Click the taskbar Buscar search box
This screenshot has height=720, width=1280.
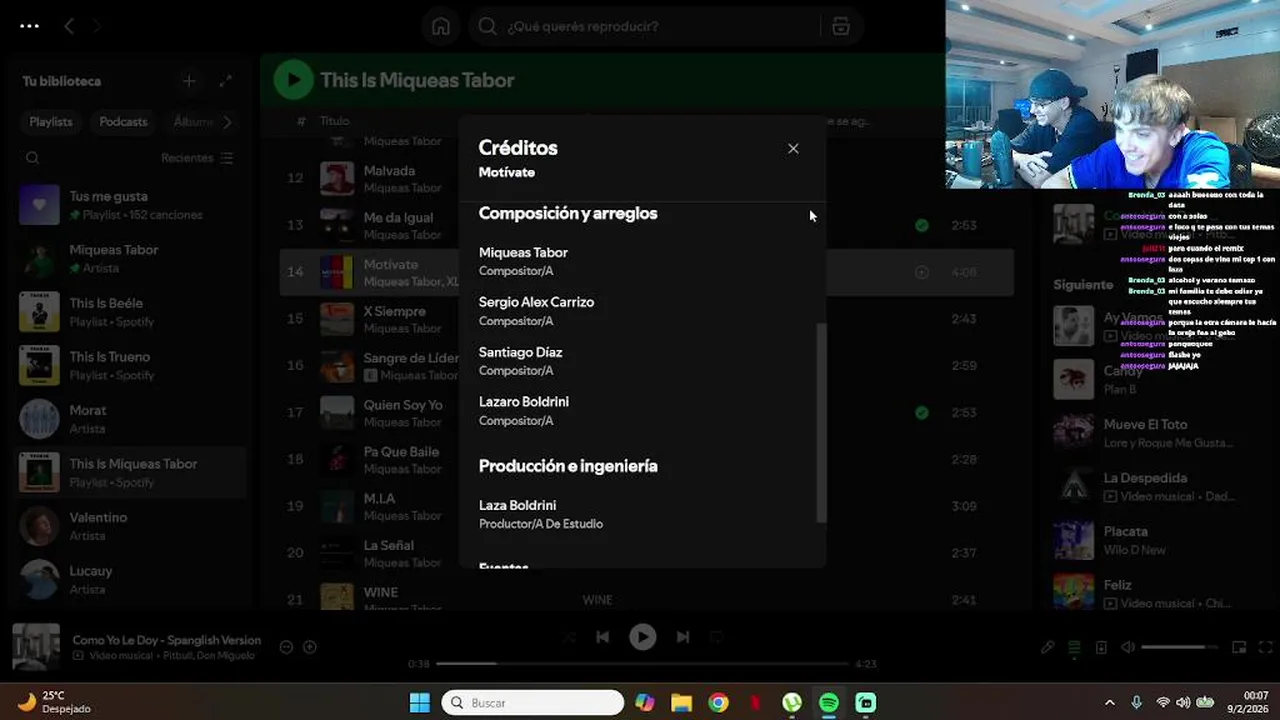click(x=532, y=703)
